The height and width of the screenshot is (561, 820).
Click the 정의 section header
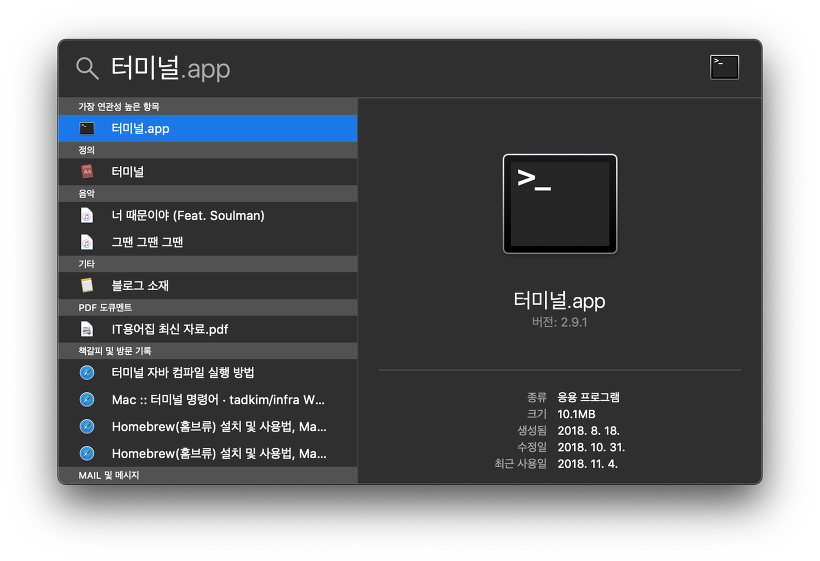(x=208, y=150)
